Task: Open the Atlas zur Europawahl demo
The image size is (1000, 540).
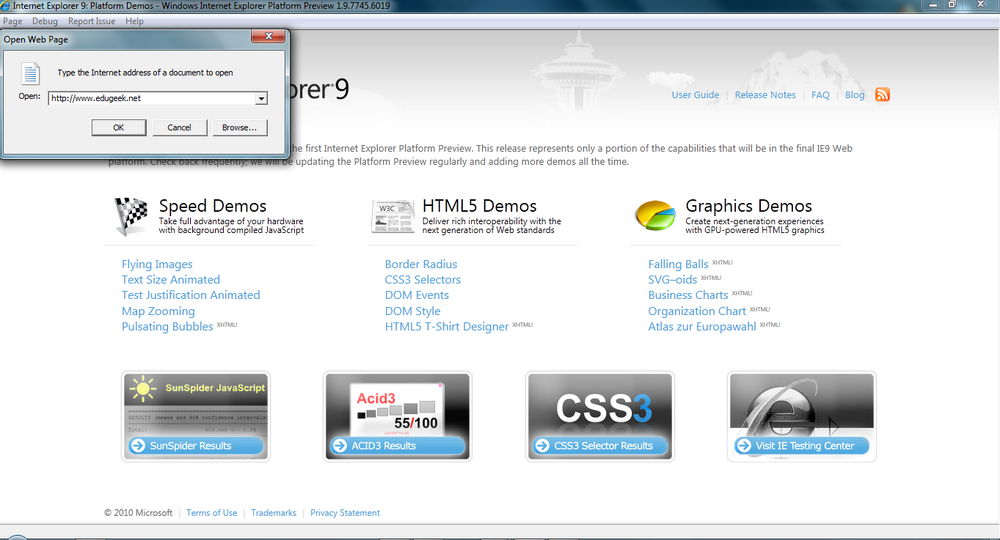Action: point(702,326)
